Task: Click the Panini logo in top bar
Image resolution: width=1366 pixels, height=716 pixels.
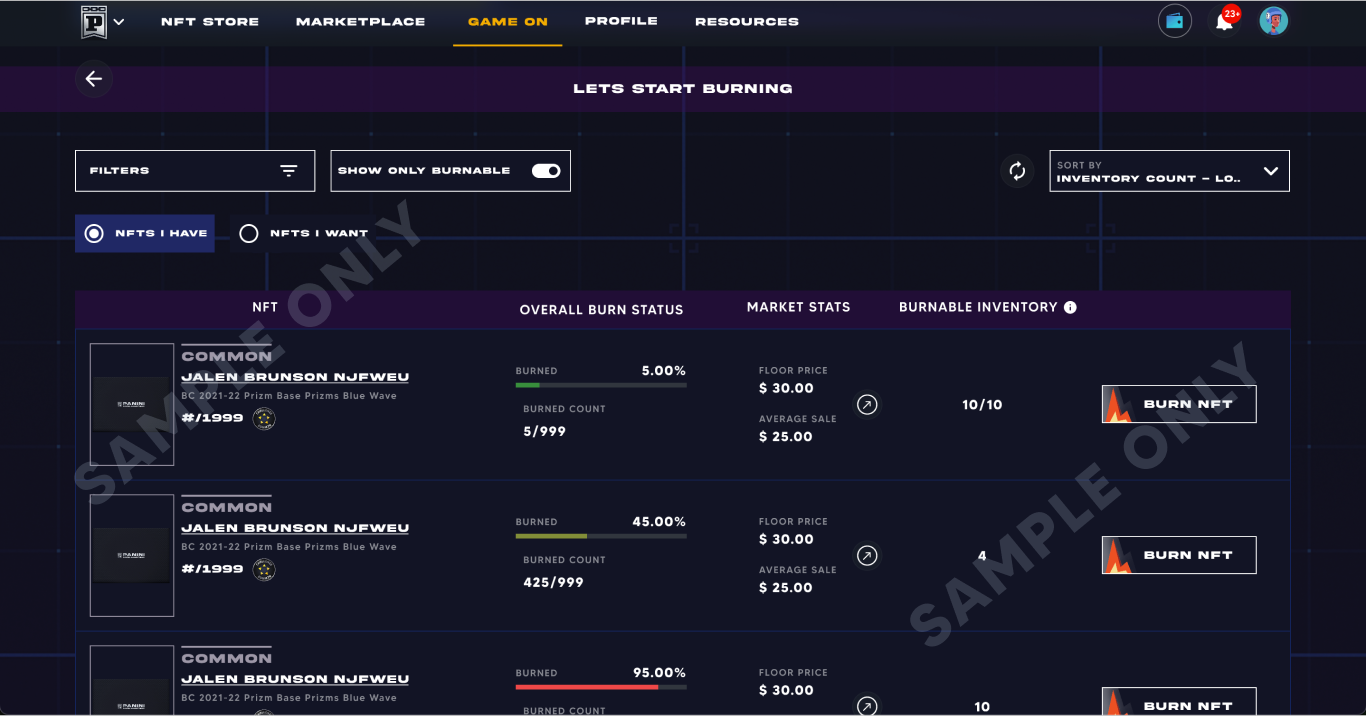Action: tap(94, 21)
